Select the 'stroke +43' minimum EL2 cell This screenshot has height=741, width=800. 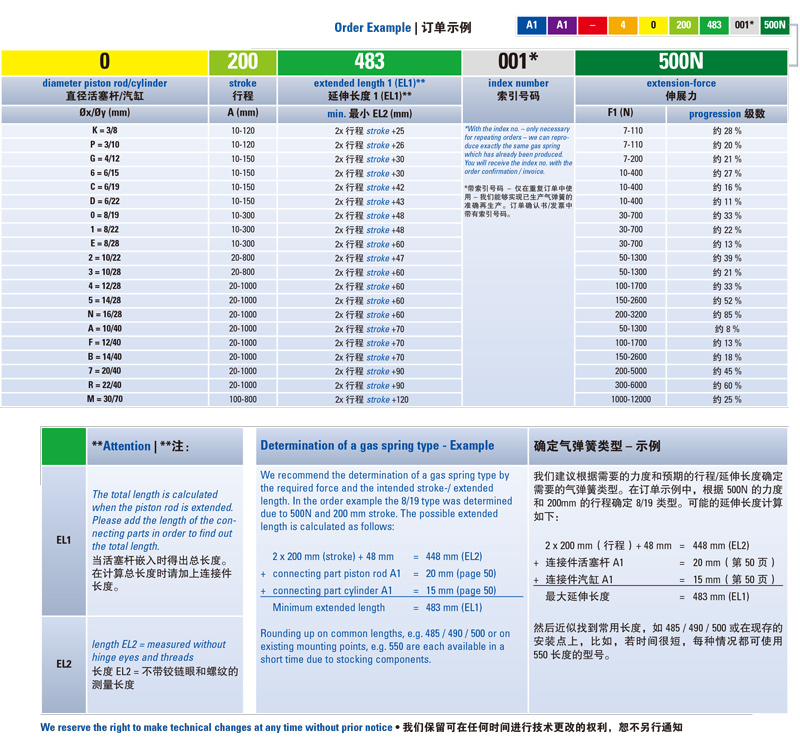369,202
